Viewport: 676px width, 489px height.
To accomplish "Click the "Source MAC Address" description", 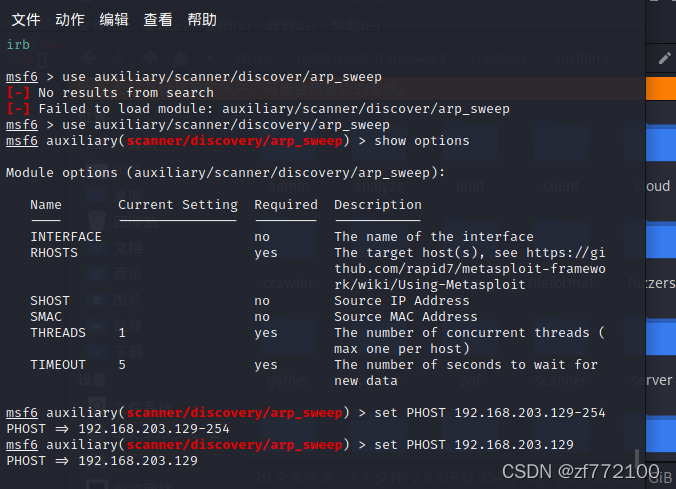I will click(406, 317).
